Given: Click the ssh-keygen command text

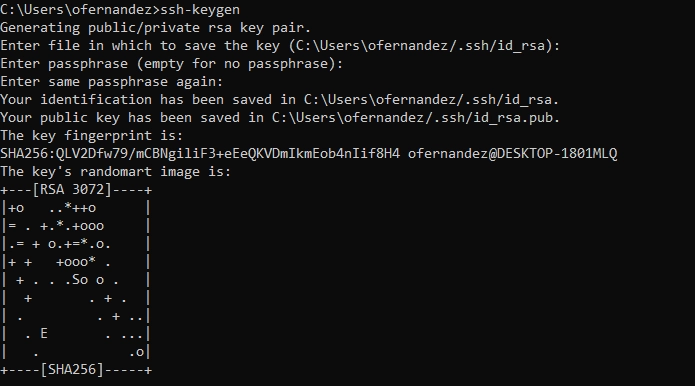Looking at the screenshot, I should 200,10.
